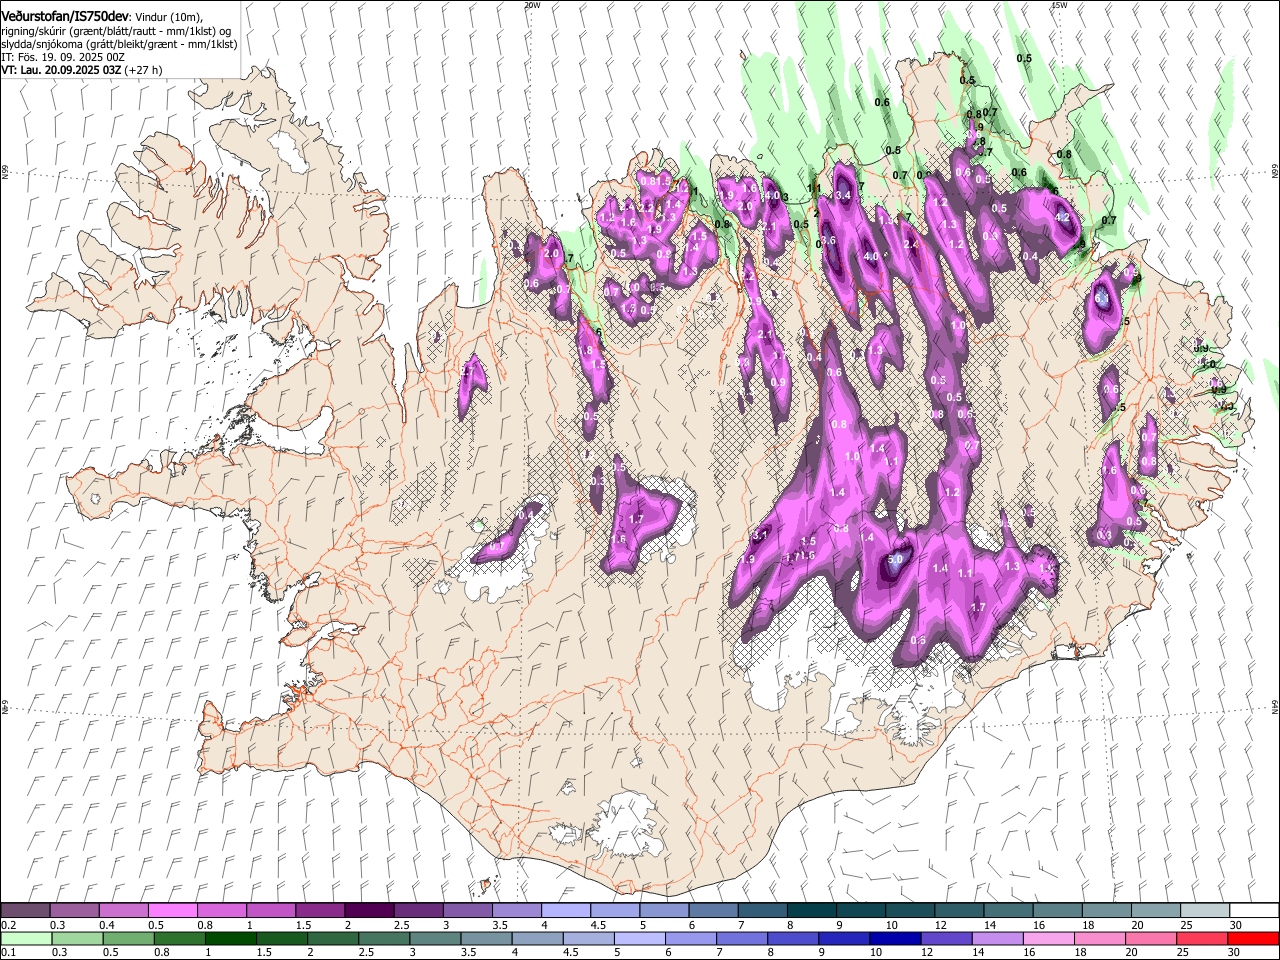Screen dimensions: 1280x960
Task: Click the 2.4 precipitation value on the map
Action: click(910, 244)
